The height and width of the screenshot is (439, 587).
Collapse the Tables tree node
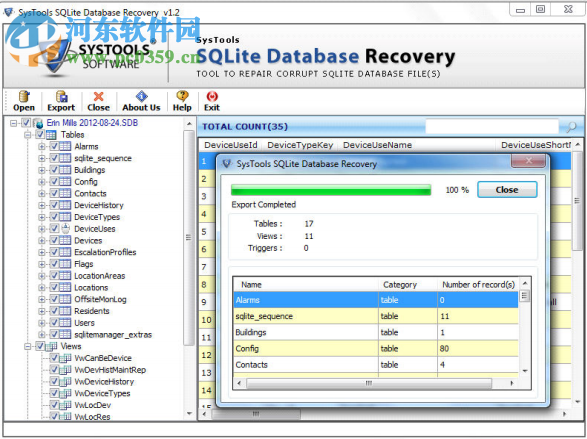click(x=28, y=135)
